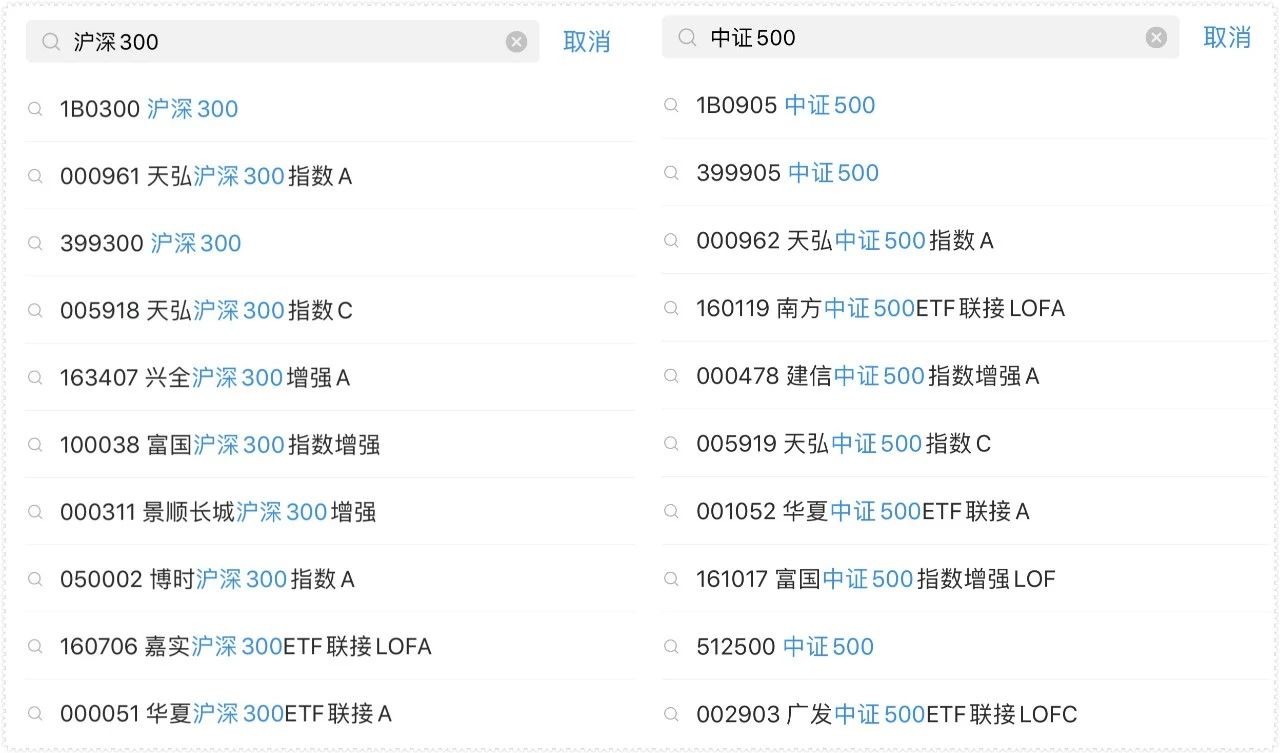The width and height of the screenshot is (1280, 753).
Task: Select suggestion 000961 天弘沪深300指数A
Action: (x=206, y=177)
